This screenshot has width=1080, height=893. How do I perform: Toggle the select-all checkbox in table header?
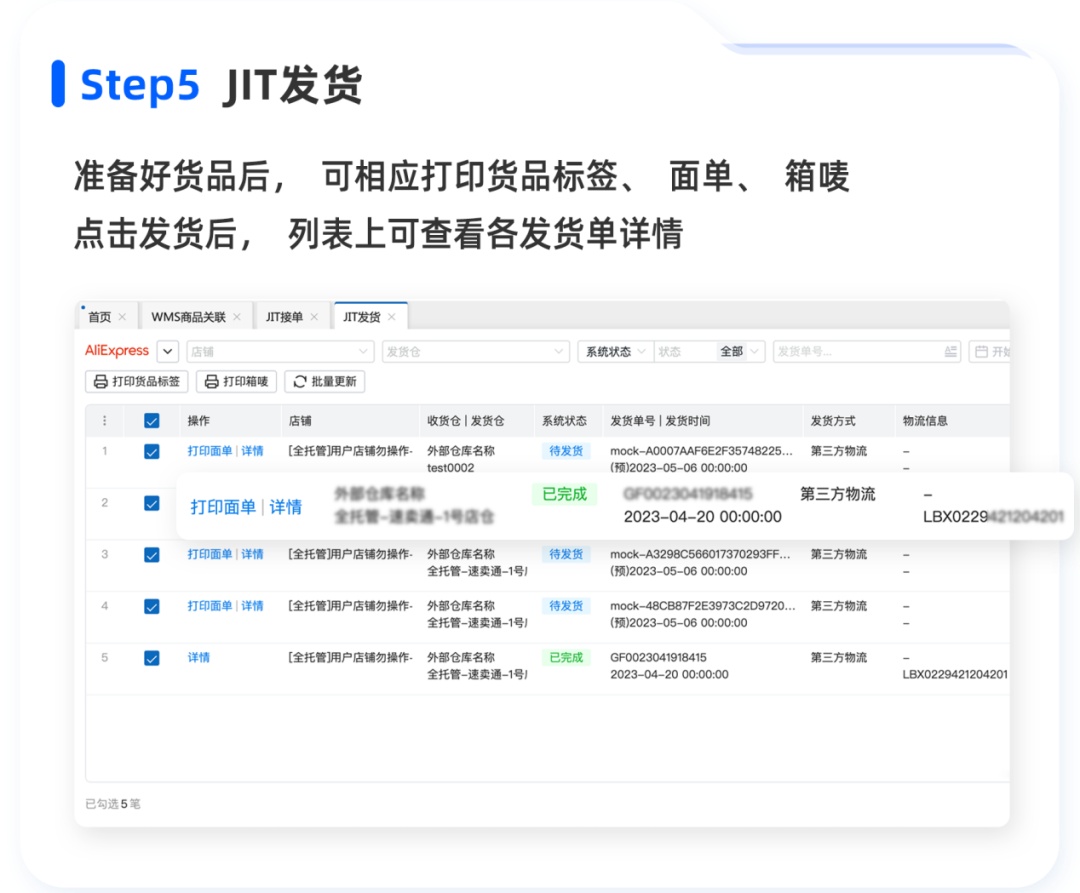tap(152, 421)
